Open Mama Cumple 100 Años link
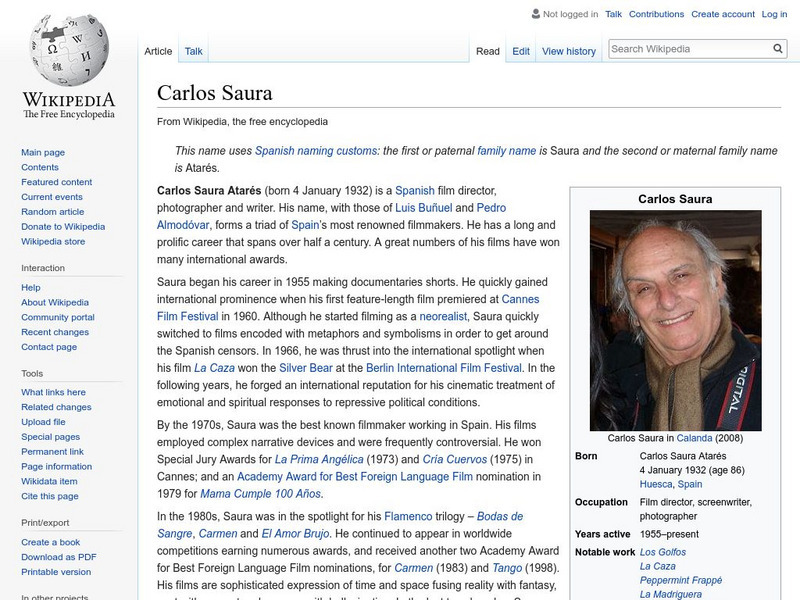 pyautogui.click(x=261, y=494)
